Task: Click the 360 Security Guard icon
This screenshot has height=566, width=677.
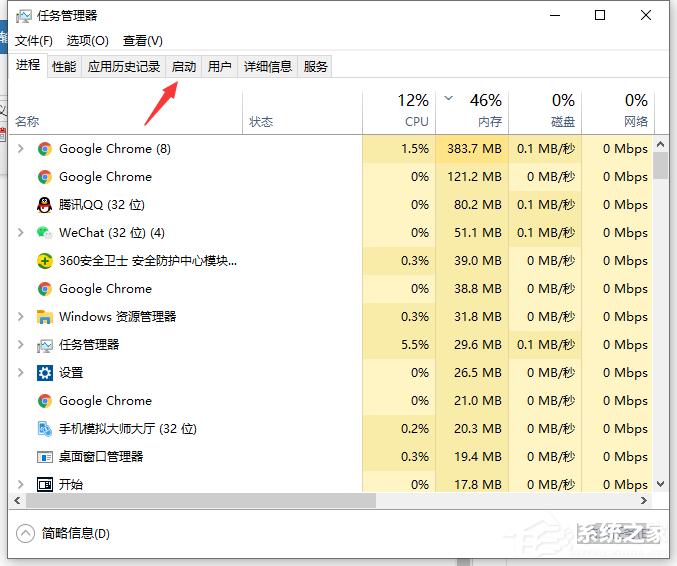Action: [x=44, y=261]
